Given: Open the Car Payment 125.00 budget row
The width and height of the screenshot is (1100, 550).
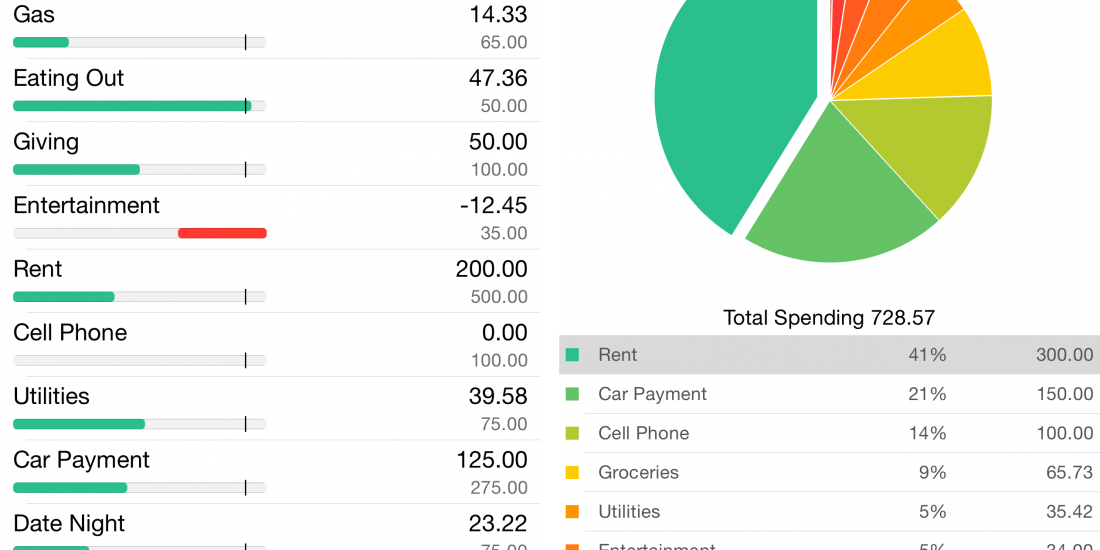Looking at the screenshot, I should pos(270,471).
